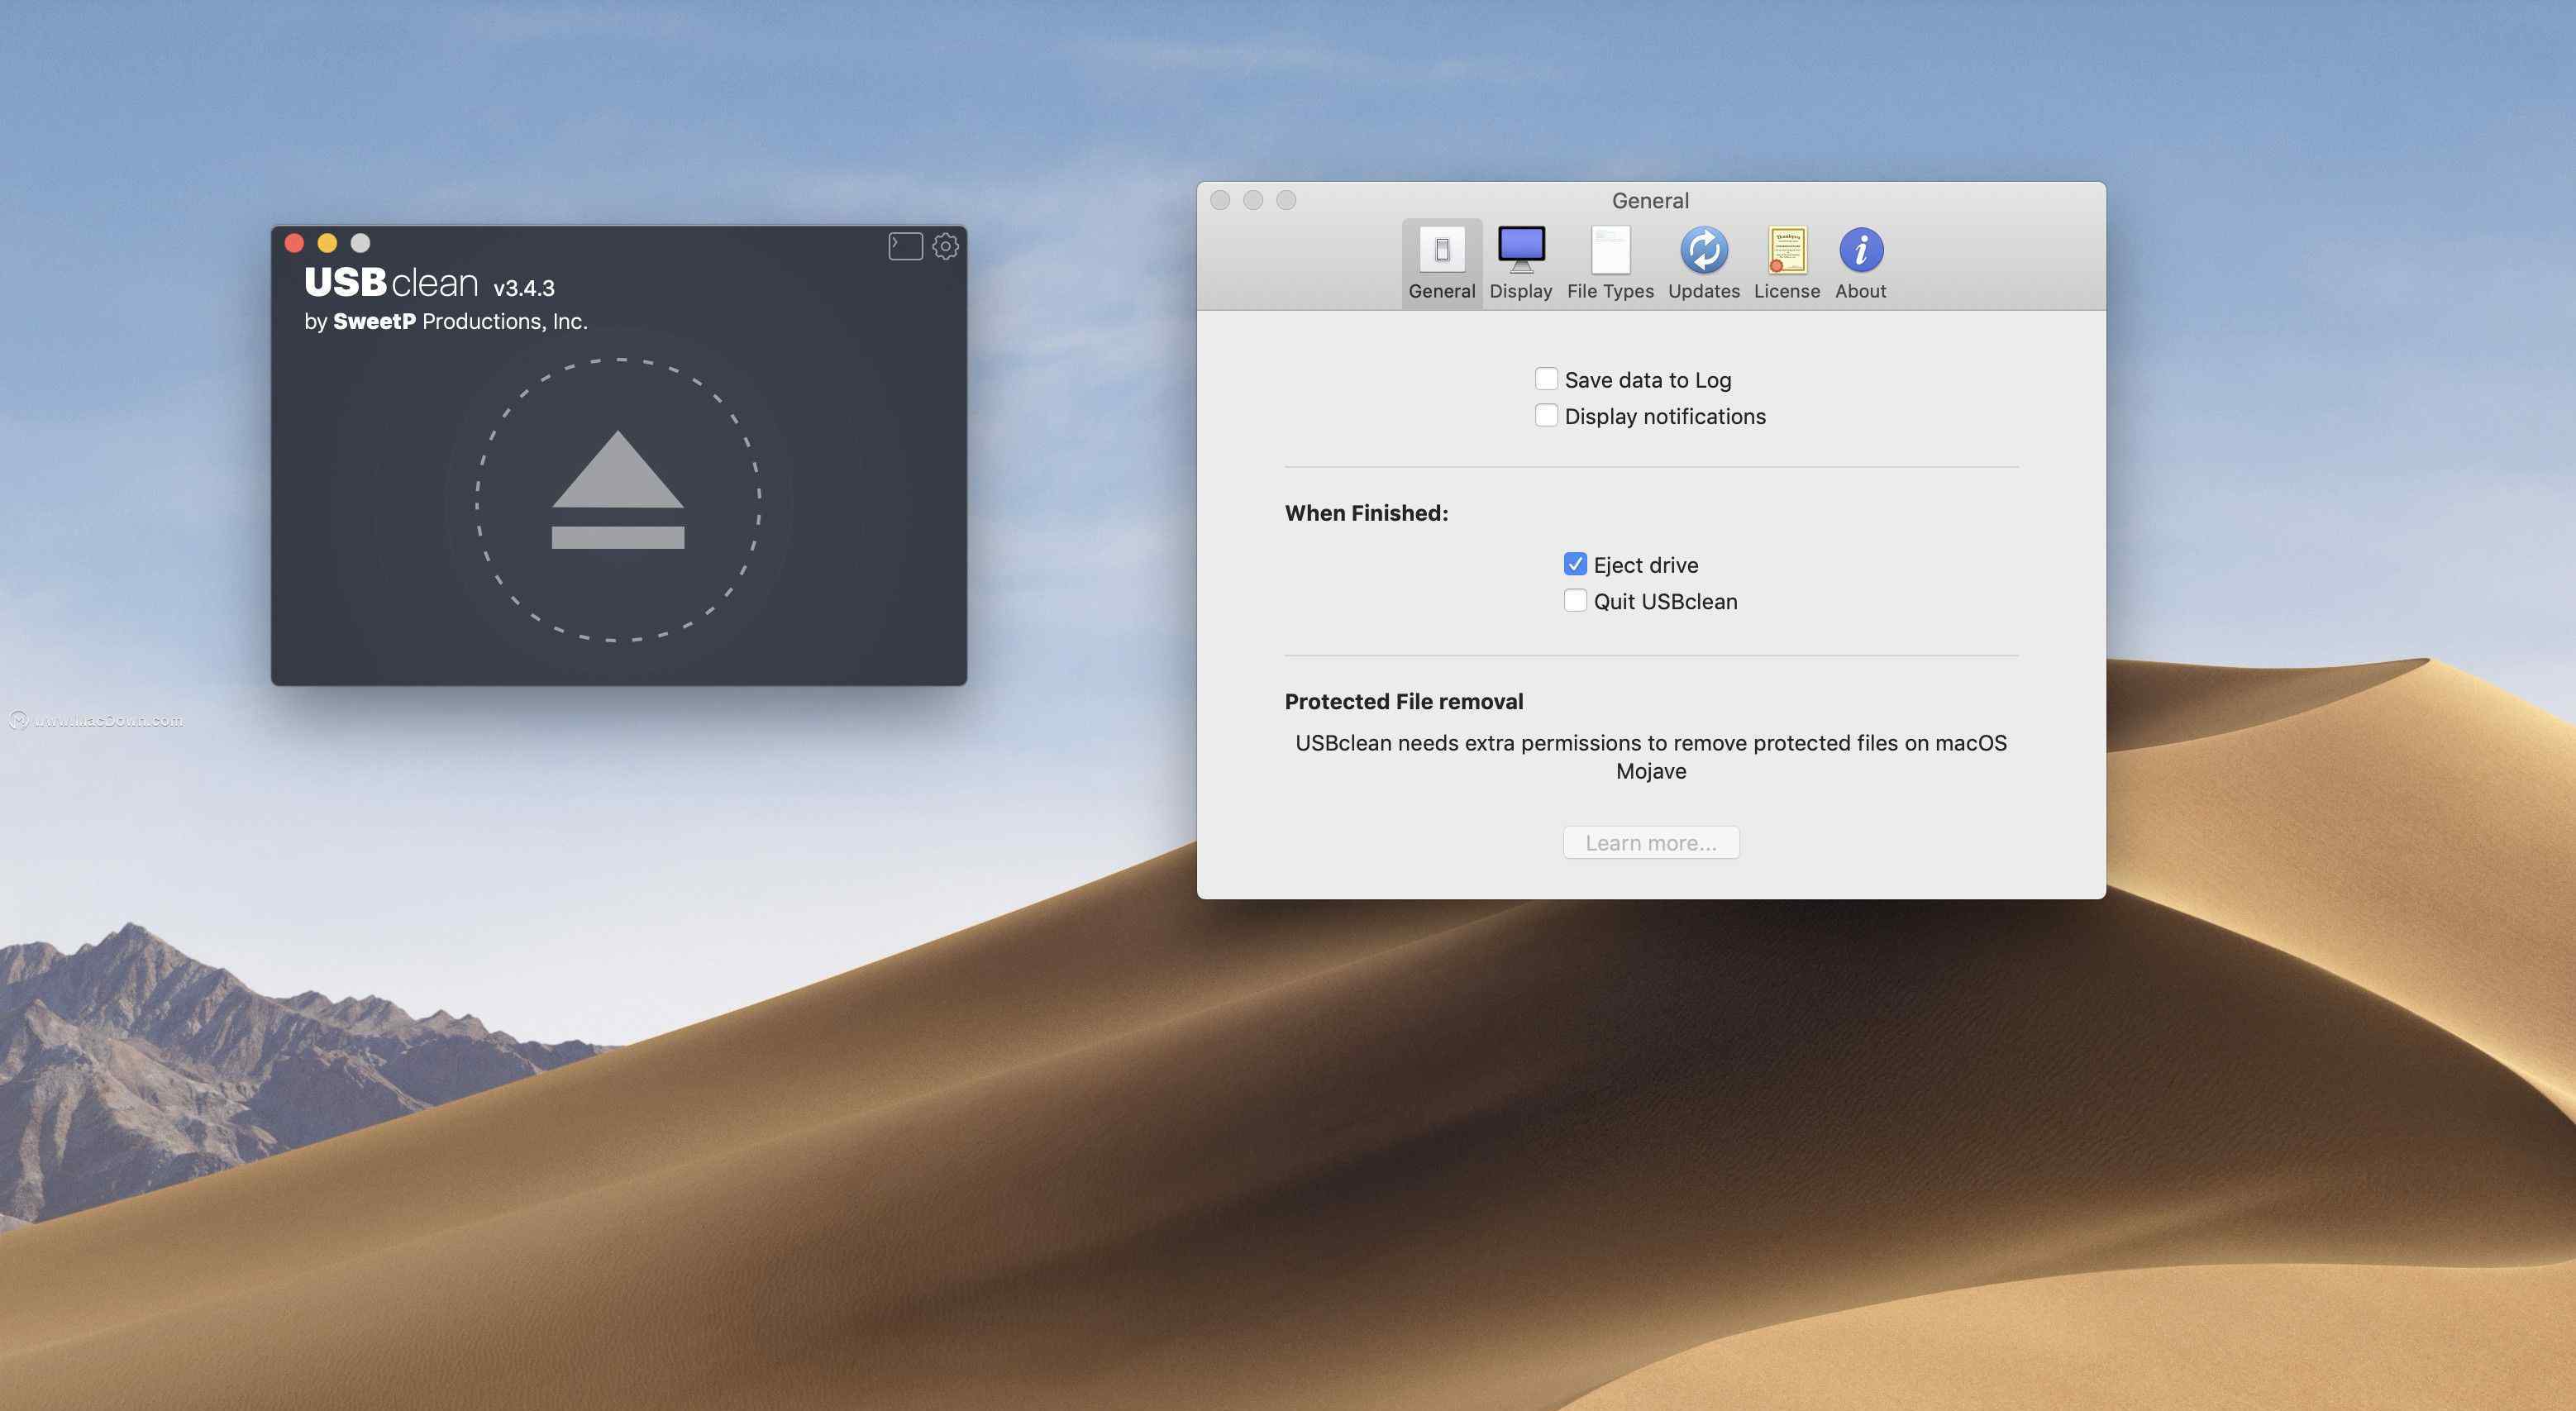Open the File Types preferences pane
The width and height of the screenshot is (2576, 1411).
(1610, 263)
